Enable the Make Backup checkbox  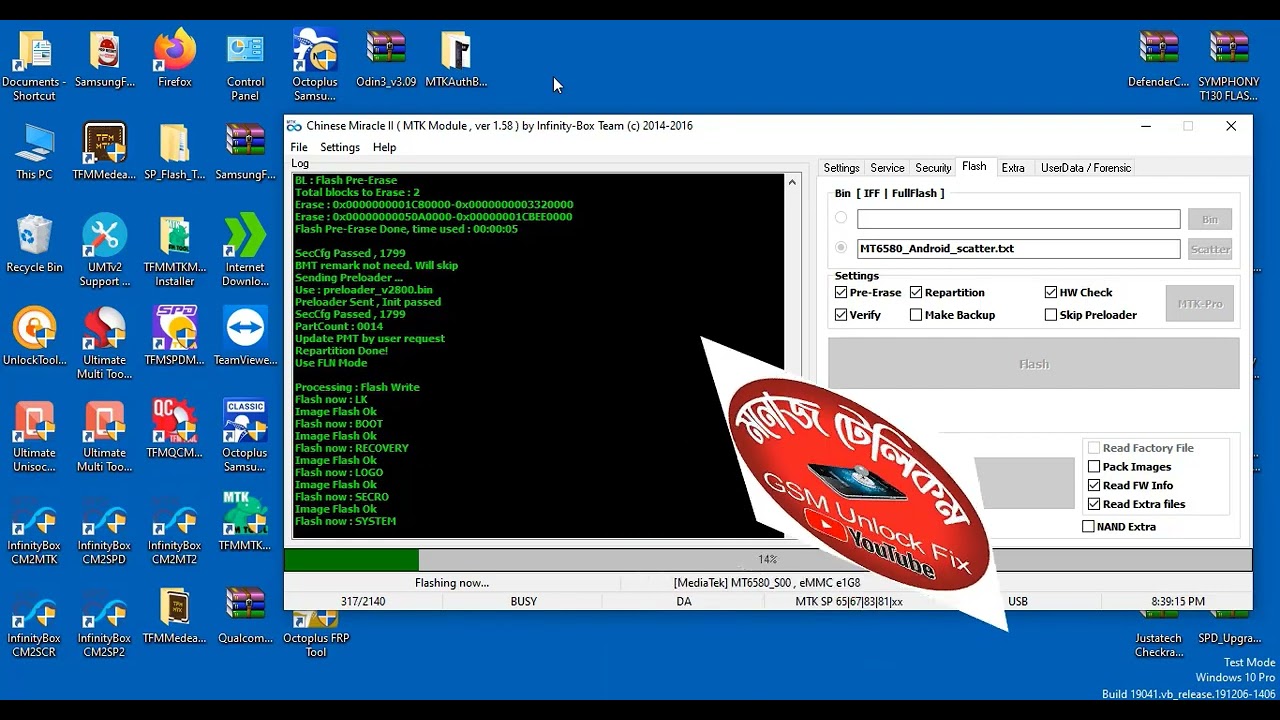tap(916, 315)
